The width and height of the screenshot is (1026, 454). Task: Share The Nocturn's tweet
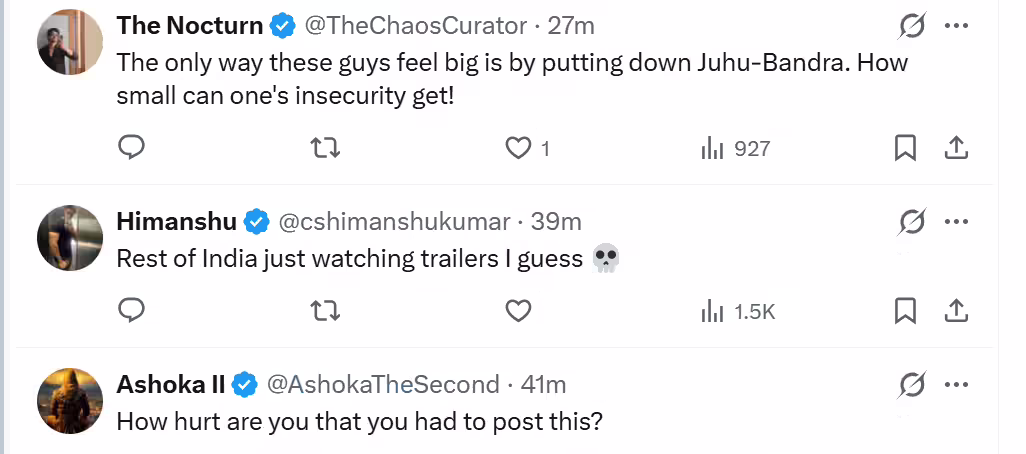point(956,148)
